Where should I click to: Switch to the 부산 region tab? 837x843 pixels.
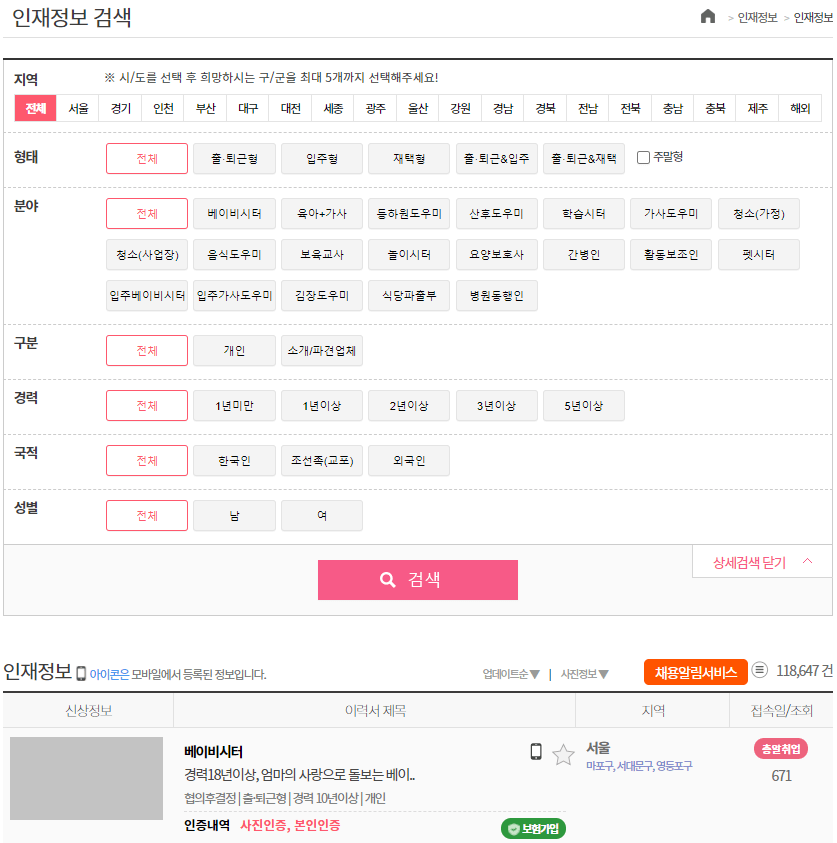pos(204,109)
